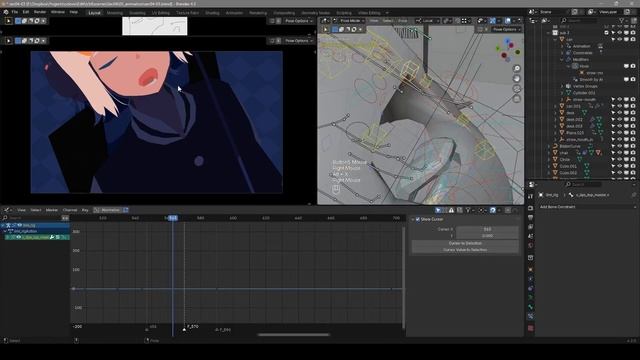Open the red Material properties tab icon

tap(530, 328)
